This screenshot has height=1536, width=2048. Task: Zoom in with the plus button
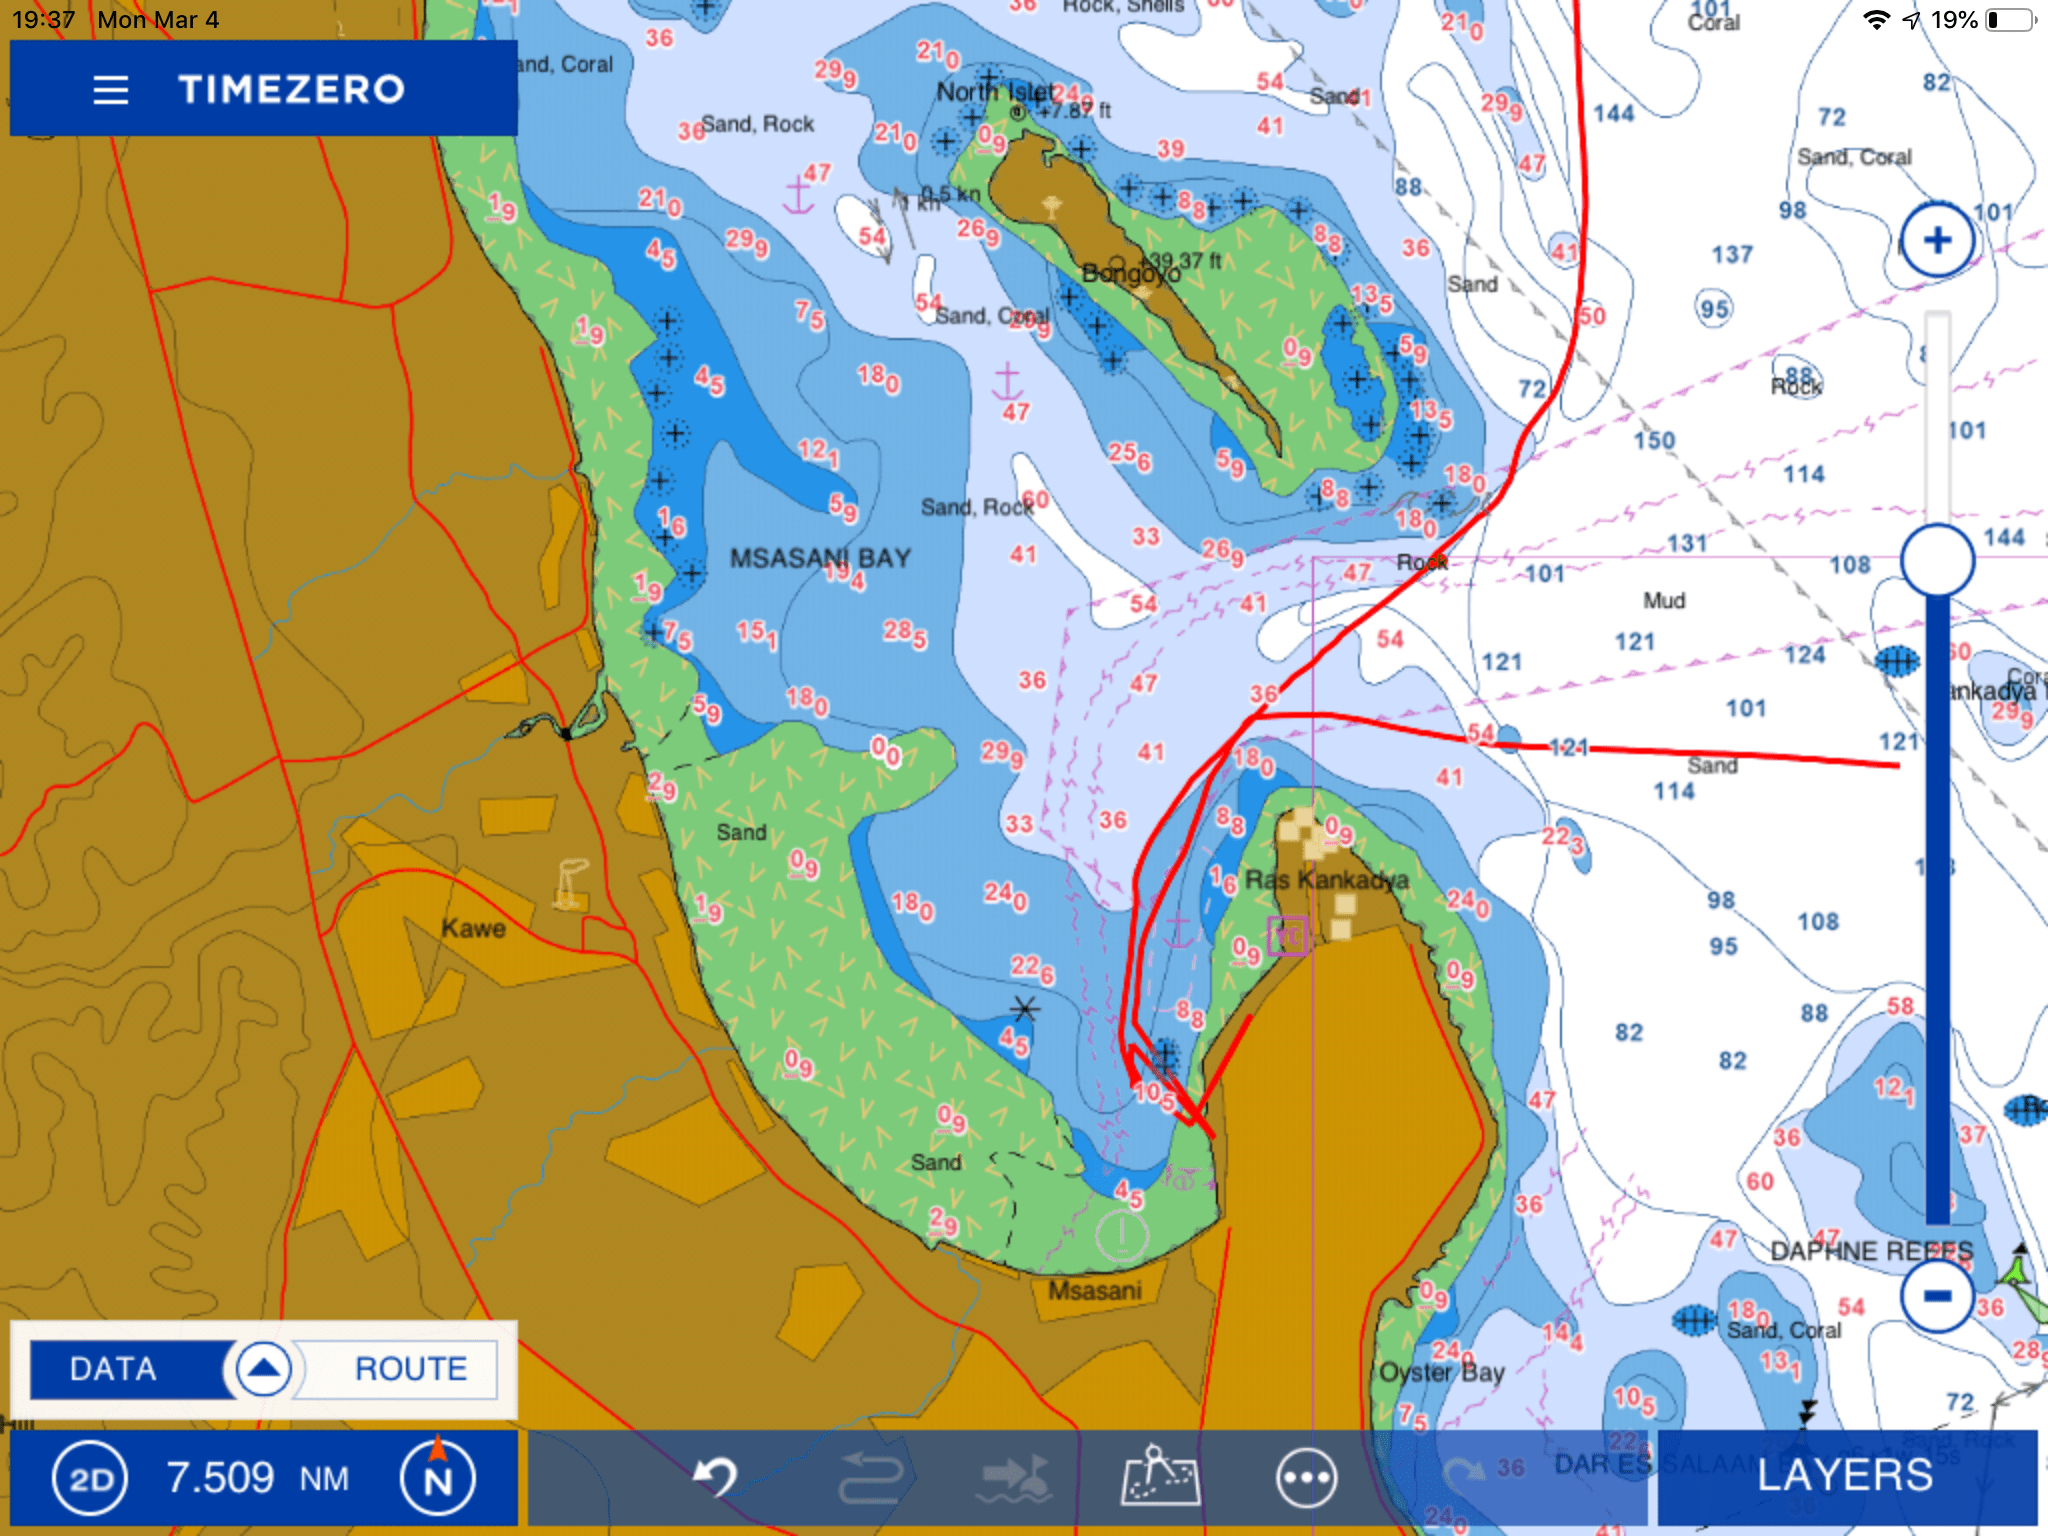(1936, 240)
